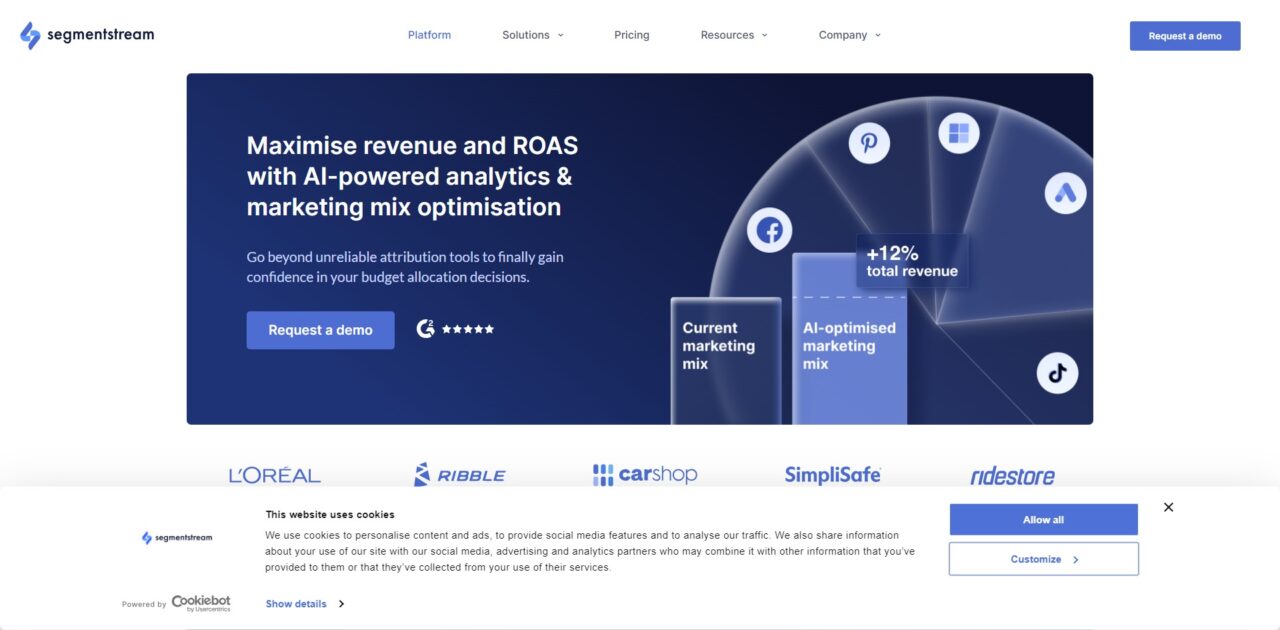Click the Pinterest icon in the chart

869,142
